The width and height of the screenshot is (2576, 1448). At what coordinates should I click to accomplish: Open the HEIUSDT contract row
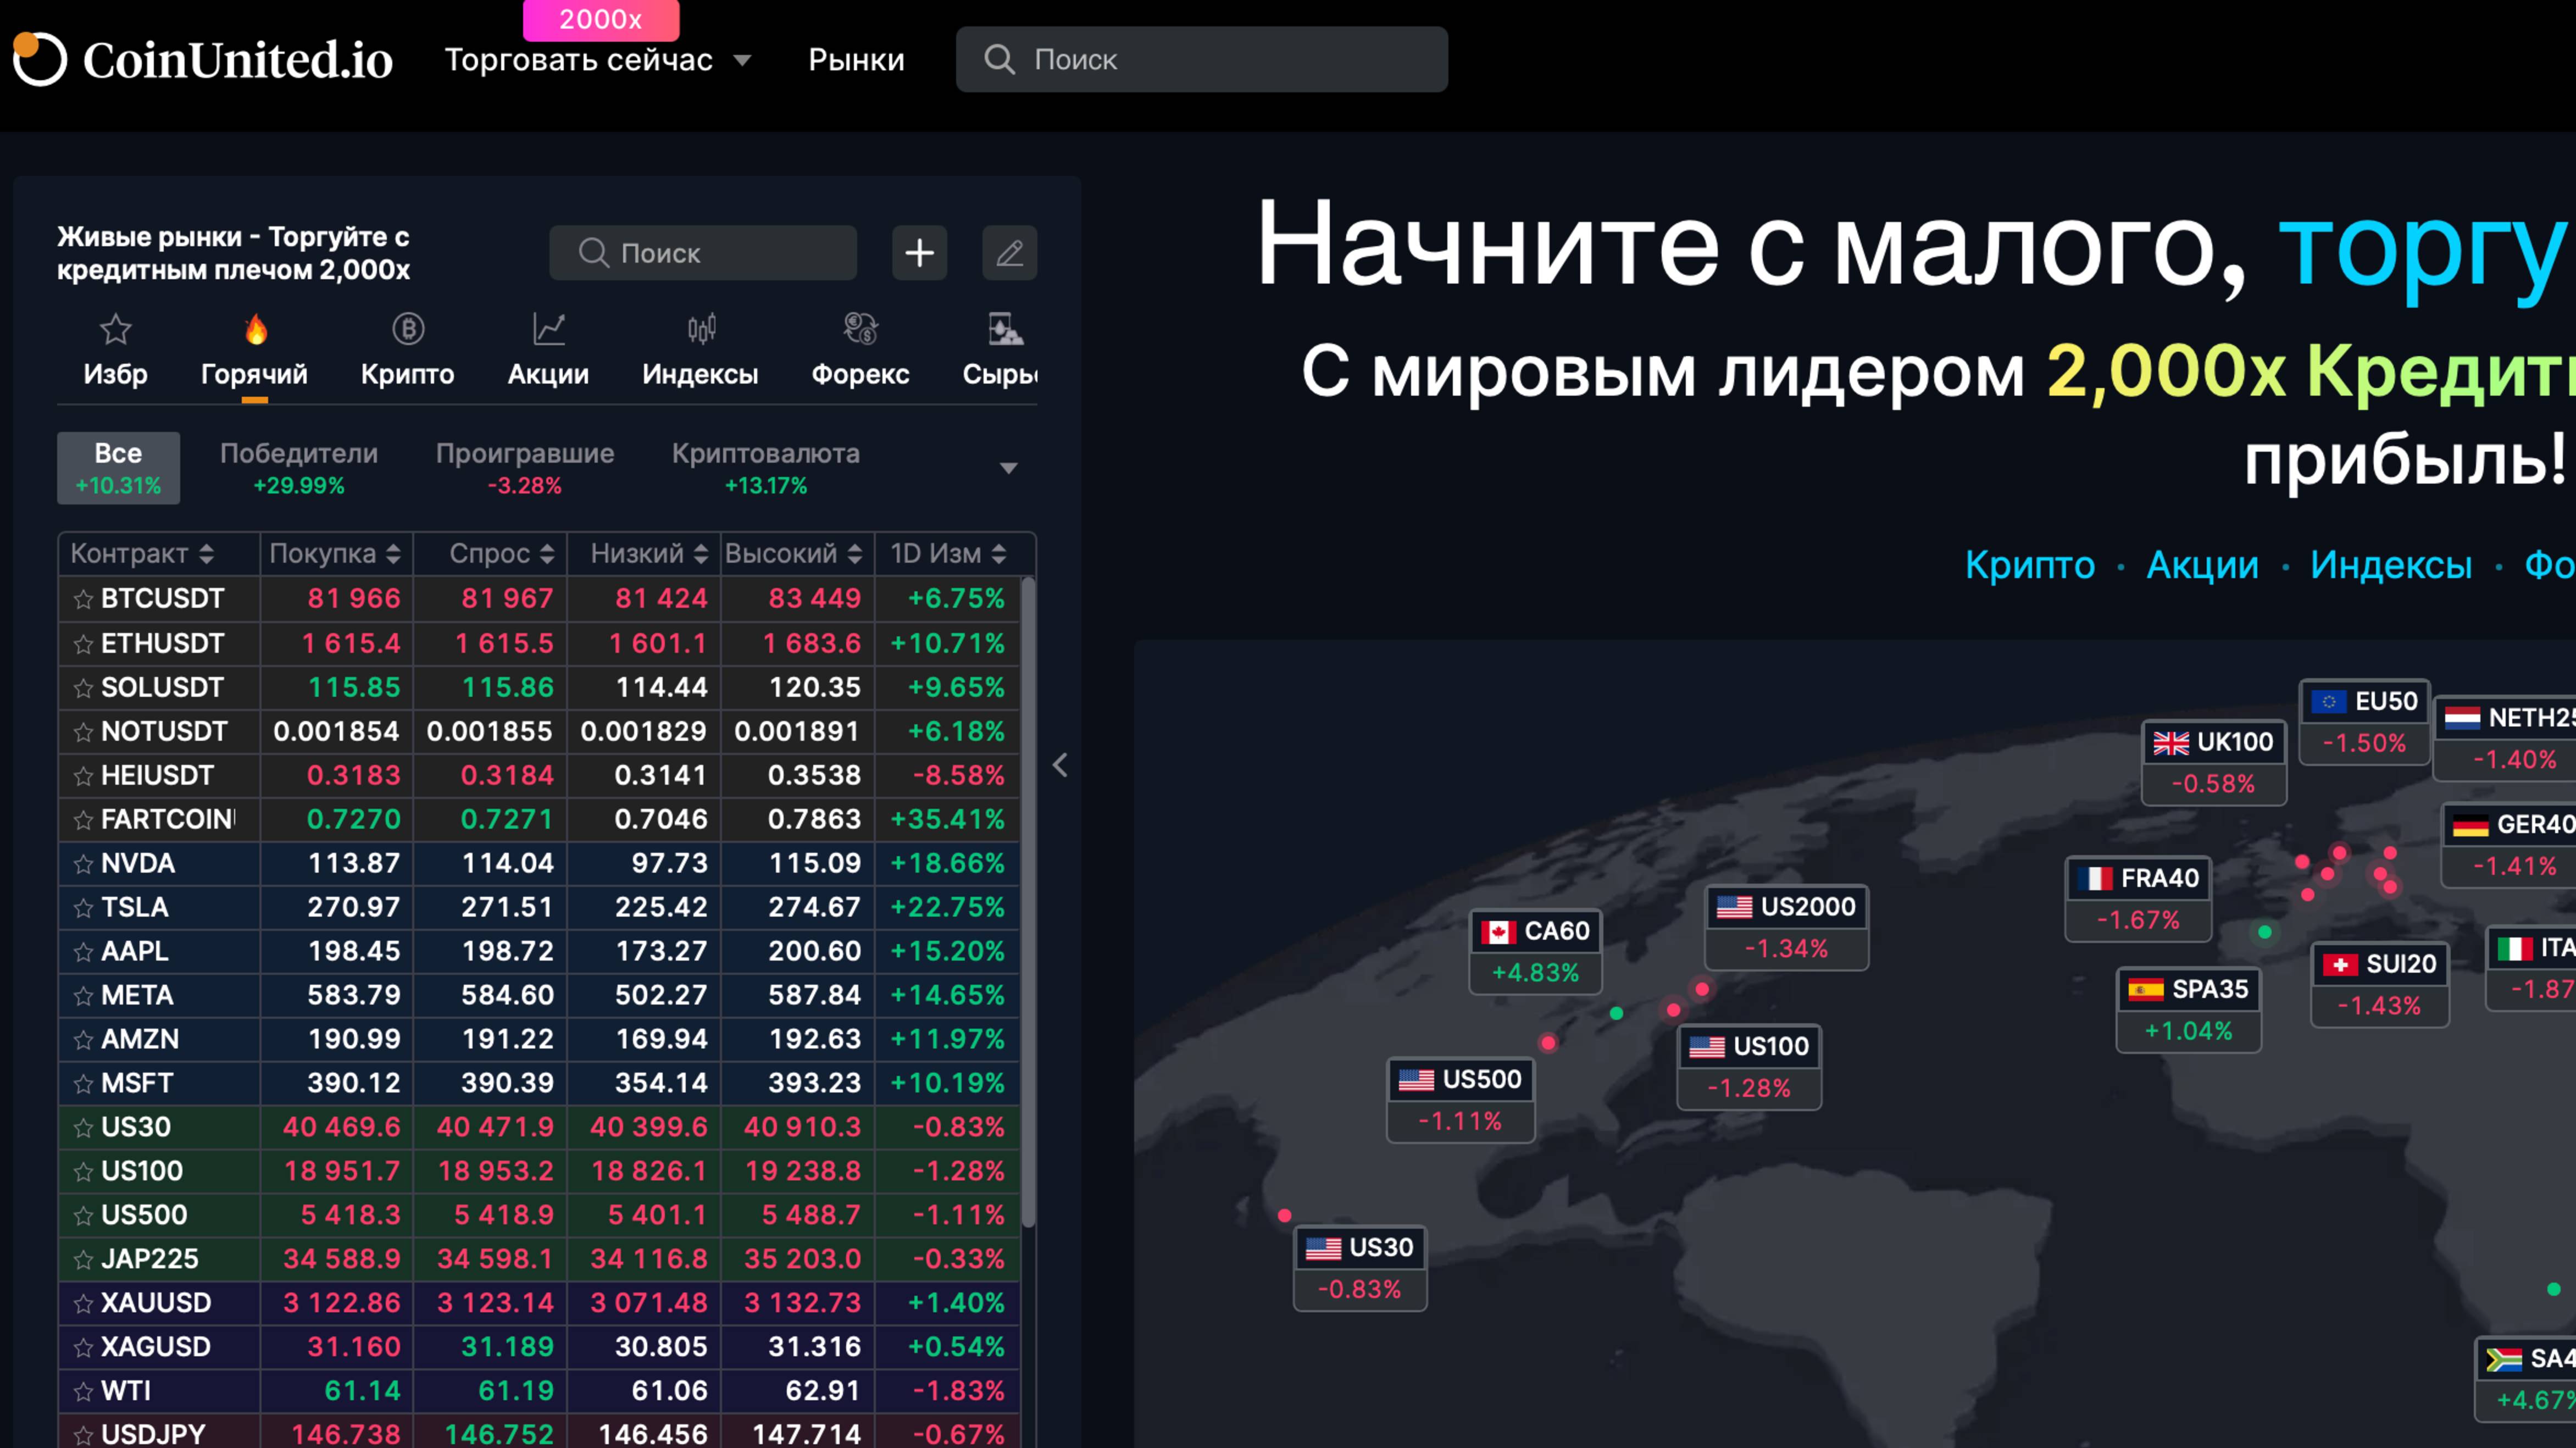pos(540,776)
